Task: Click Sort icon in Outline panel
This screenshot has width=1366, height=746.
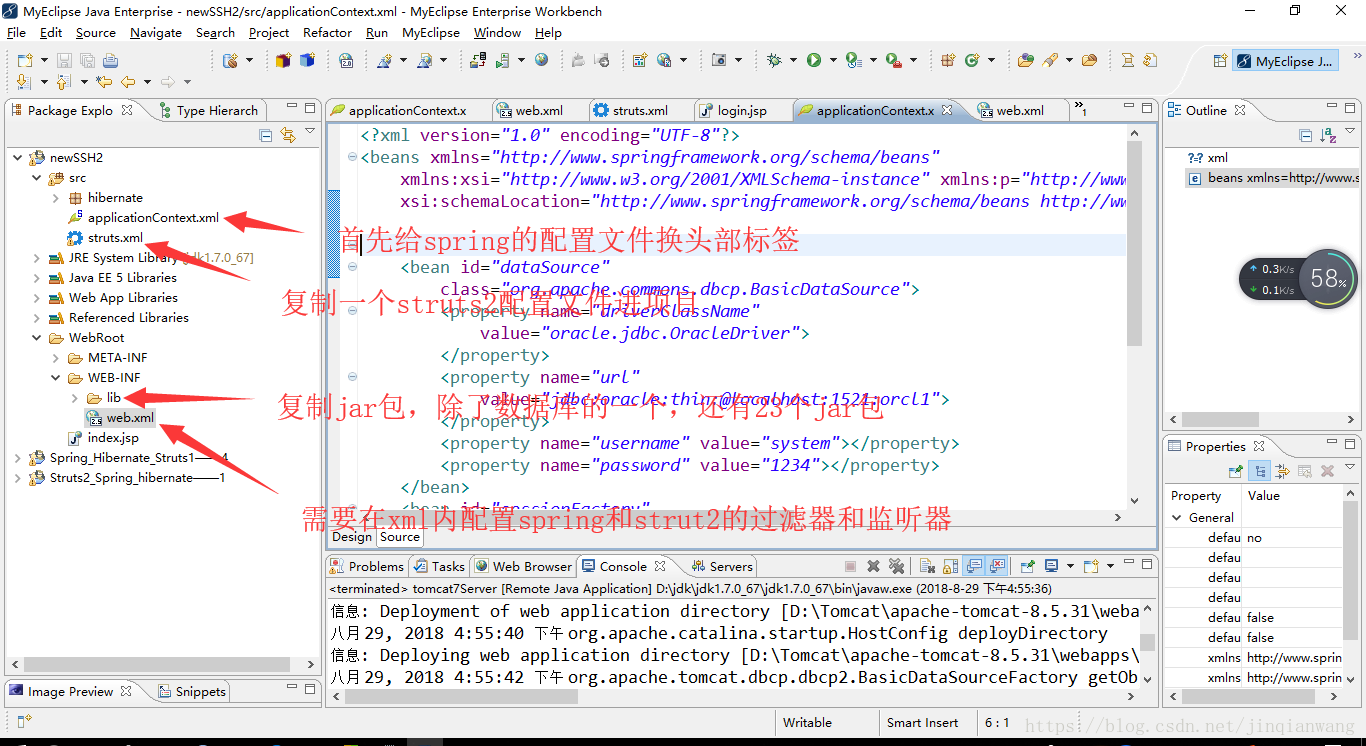Action: [1328, 135]
